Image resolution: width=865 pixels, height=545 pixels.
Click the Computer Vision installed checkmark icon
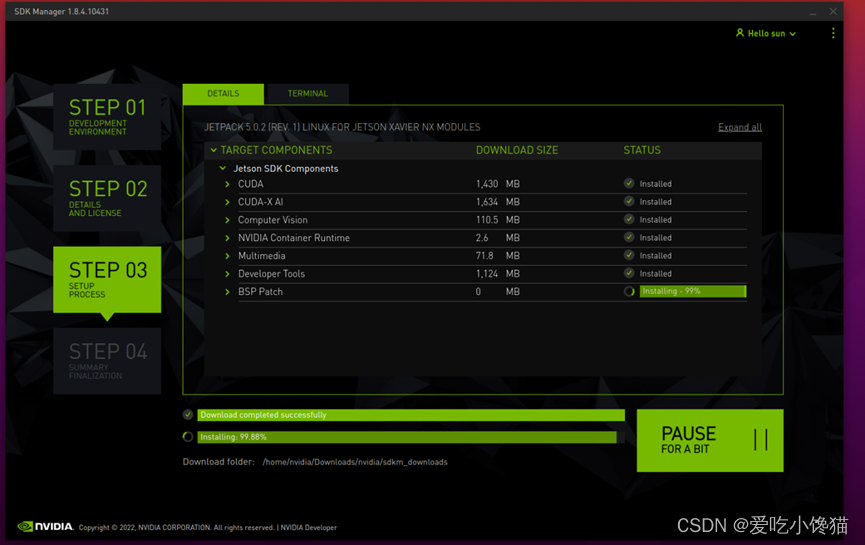629,219
